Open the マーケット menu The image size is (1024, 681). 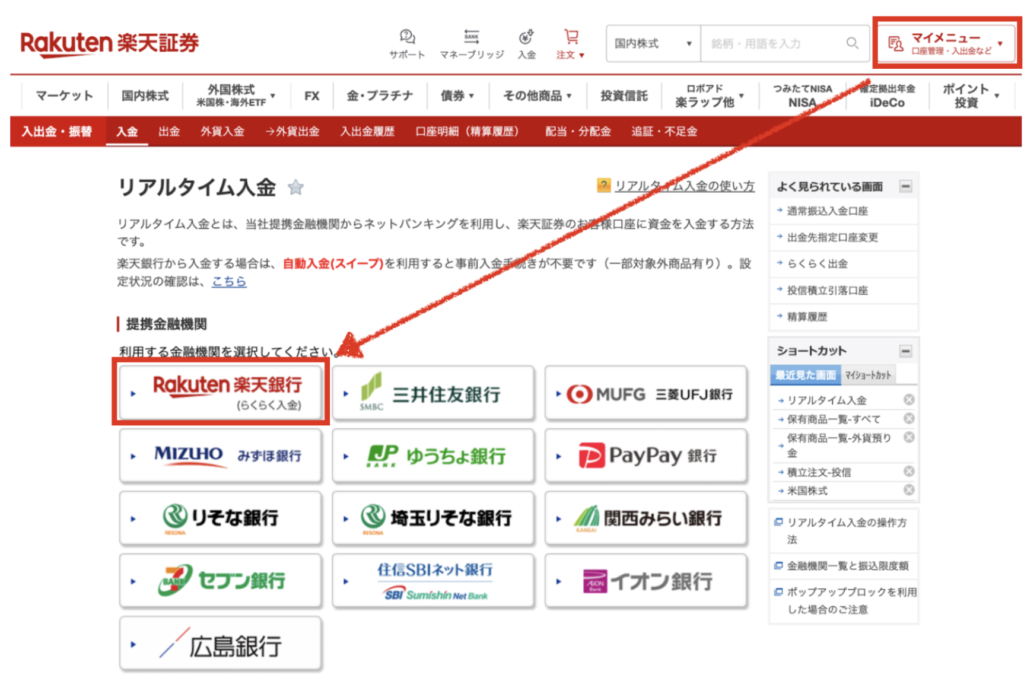click(x=64, y=95)
